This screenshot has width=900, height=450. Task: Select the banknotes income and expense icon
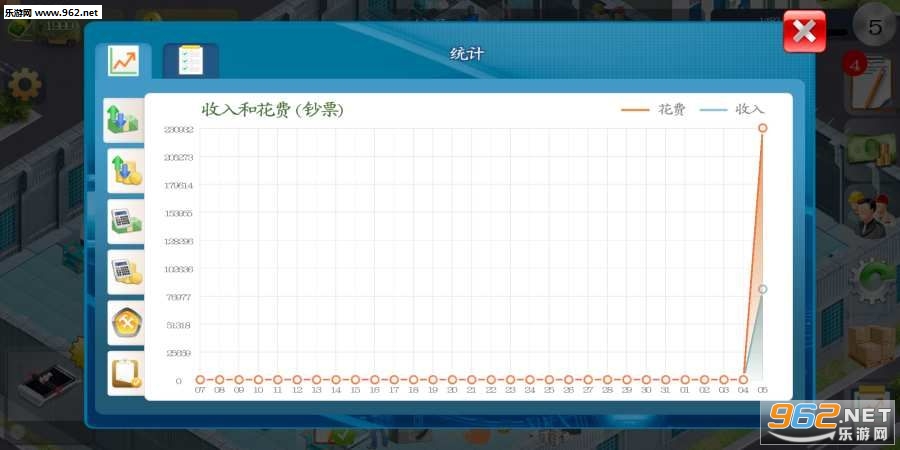[x=123, y=119]
